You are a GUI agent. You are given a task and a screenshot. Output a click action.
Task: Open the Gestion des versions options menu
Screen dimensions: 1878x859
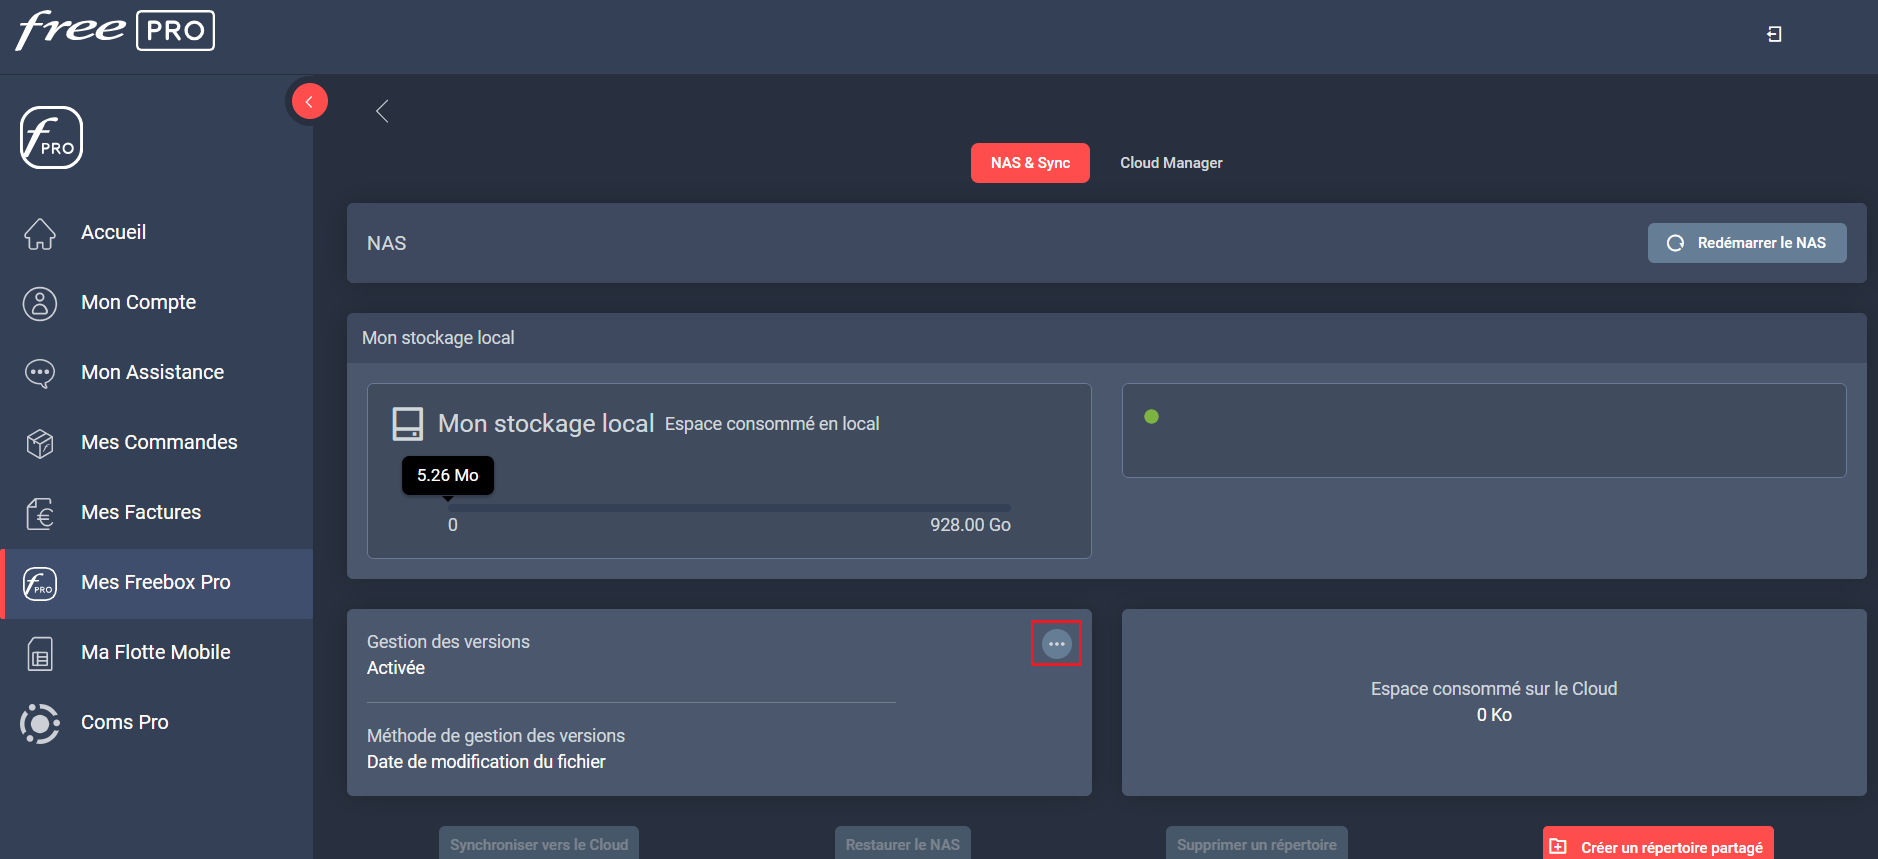[x=1057, y=644]
